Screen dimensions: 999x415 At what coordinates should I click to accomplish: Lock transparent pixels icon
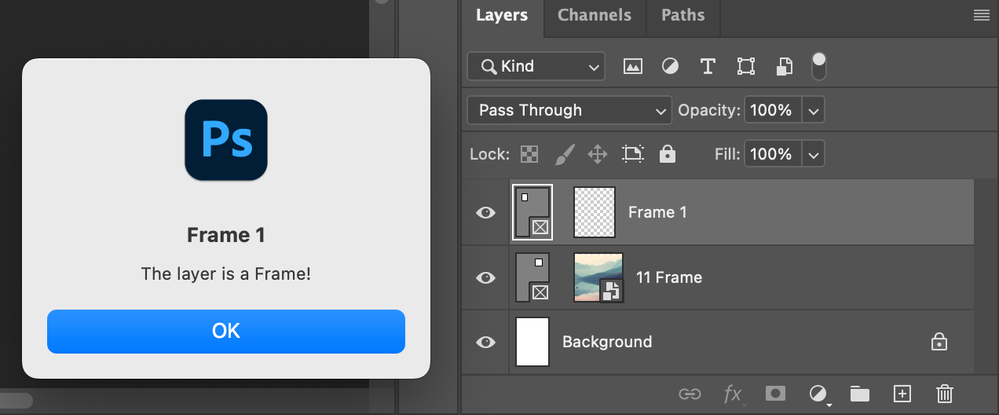(530, 154)
